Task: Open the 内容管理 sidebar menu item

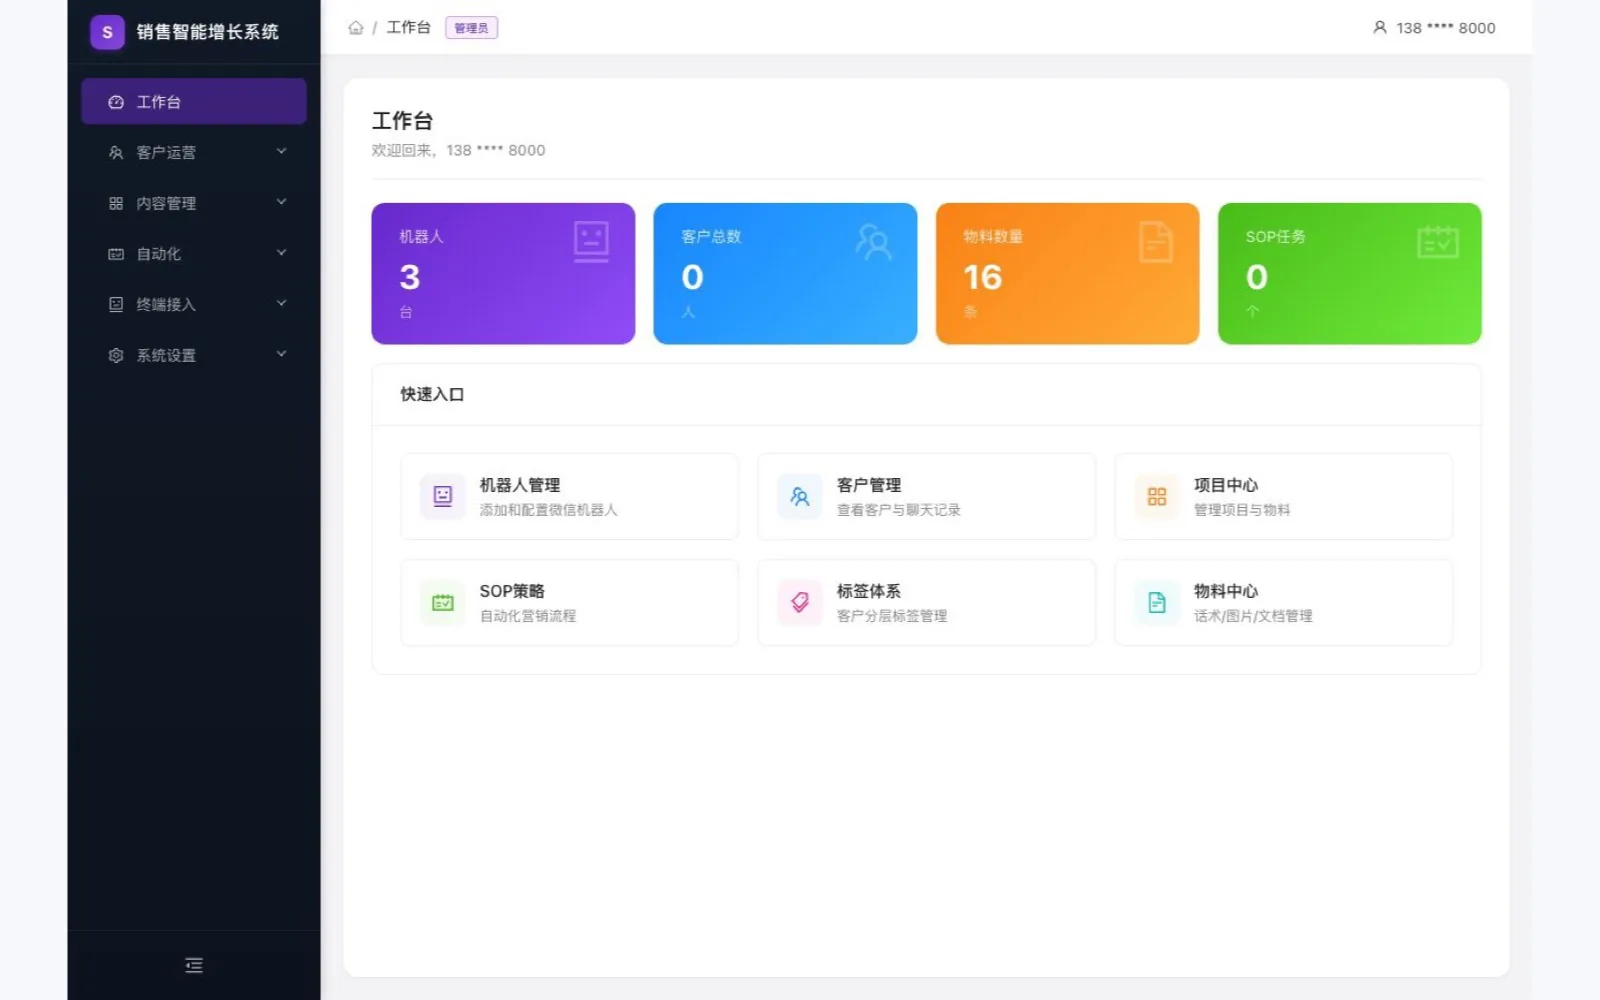Action: (x=194, y=203)
